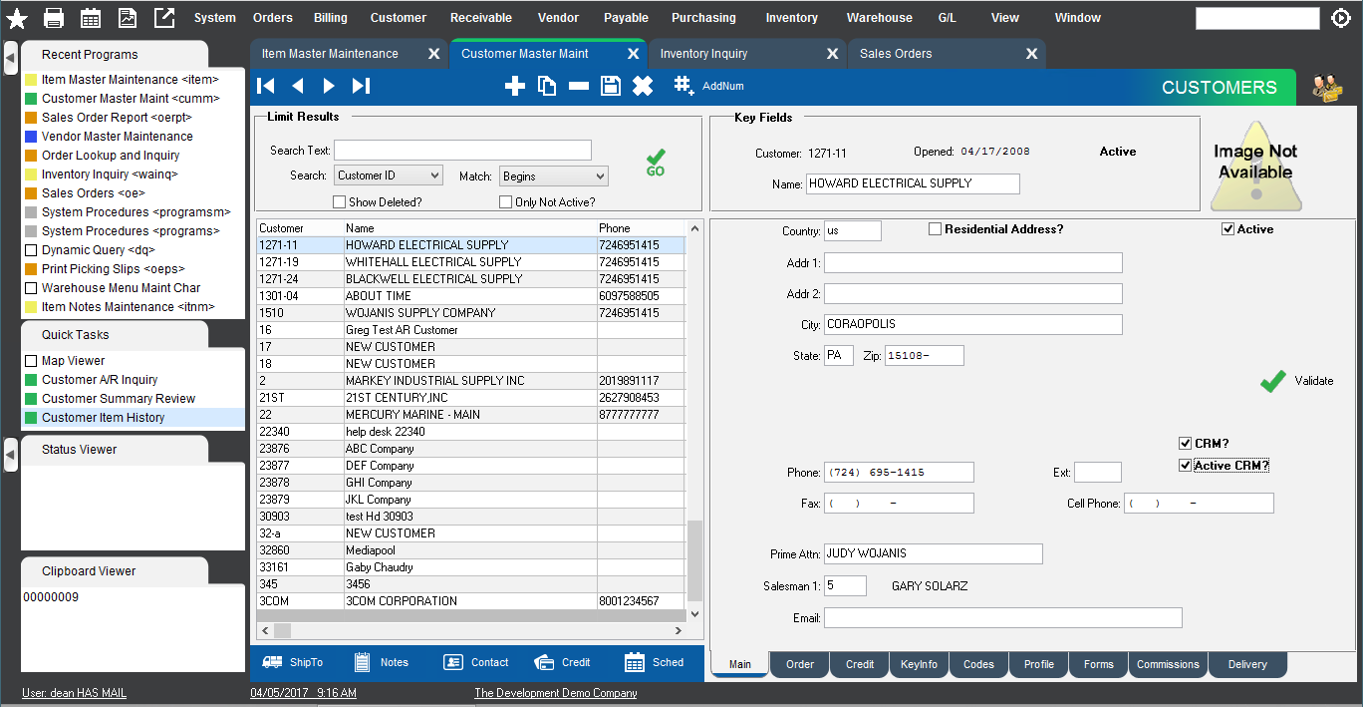Screen dimensions: 1363x707
Task: Click the copy record icon
Action: 547,86
